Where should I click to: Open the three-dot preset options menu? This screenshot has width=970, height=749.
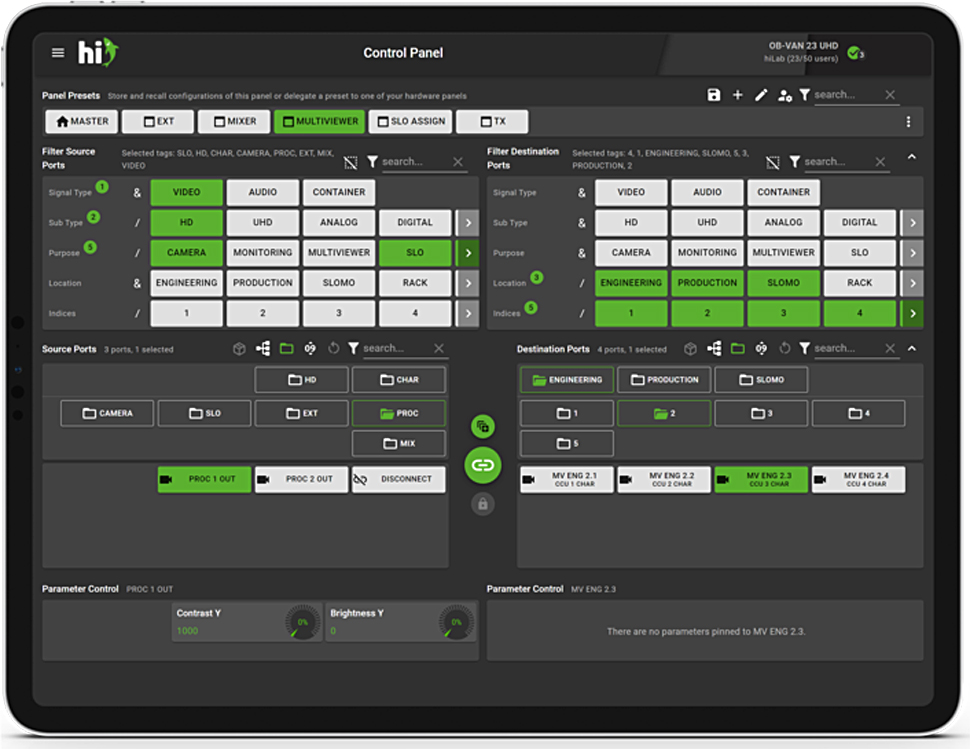(x=908, y=122)
